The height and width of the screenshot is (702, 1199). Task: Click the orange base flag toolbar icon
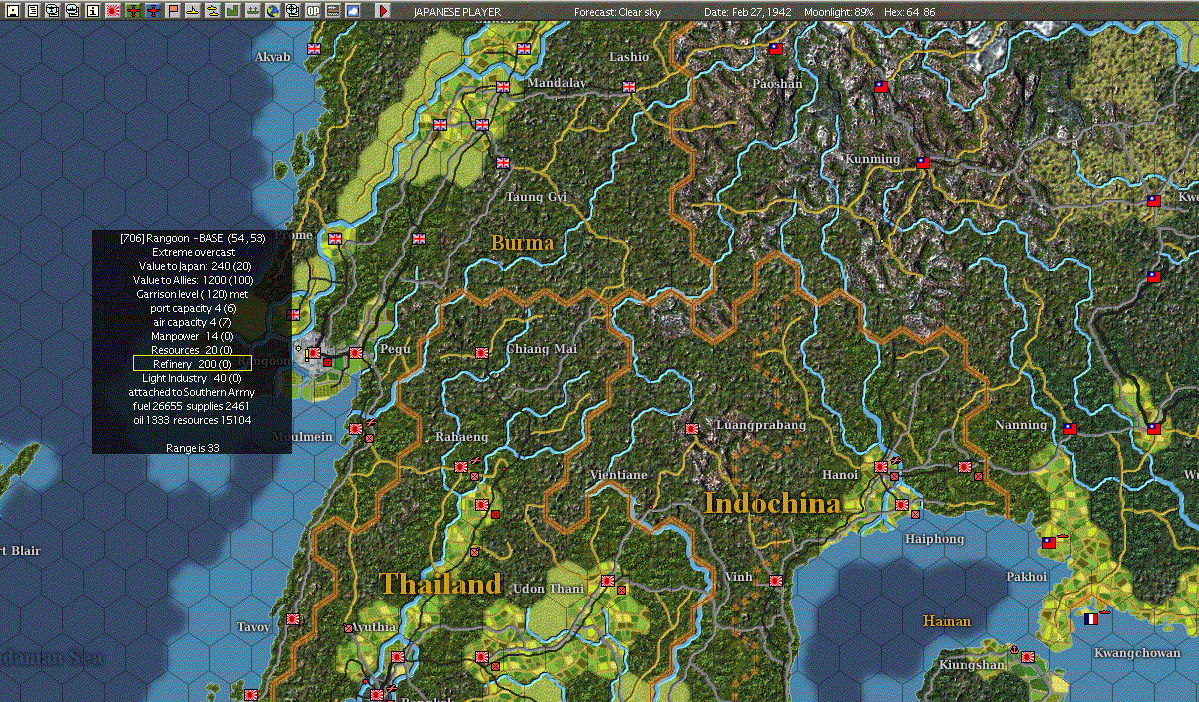tap(173, 11)
